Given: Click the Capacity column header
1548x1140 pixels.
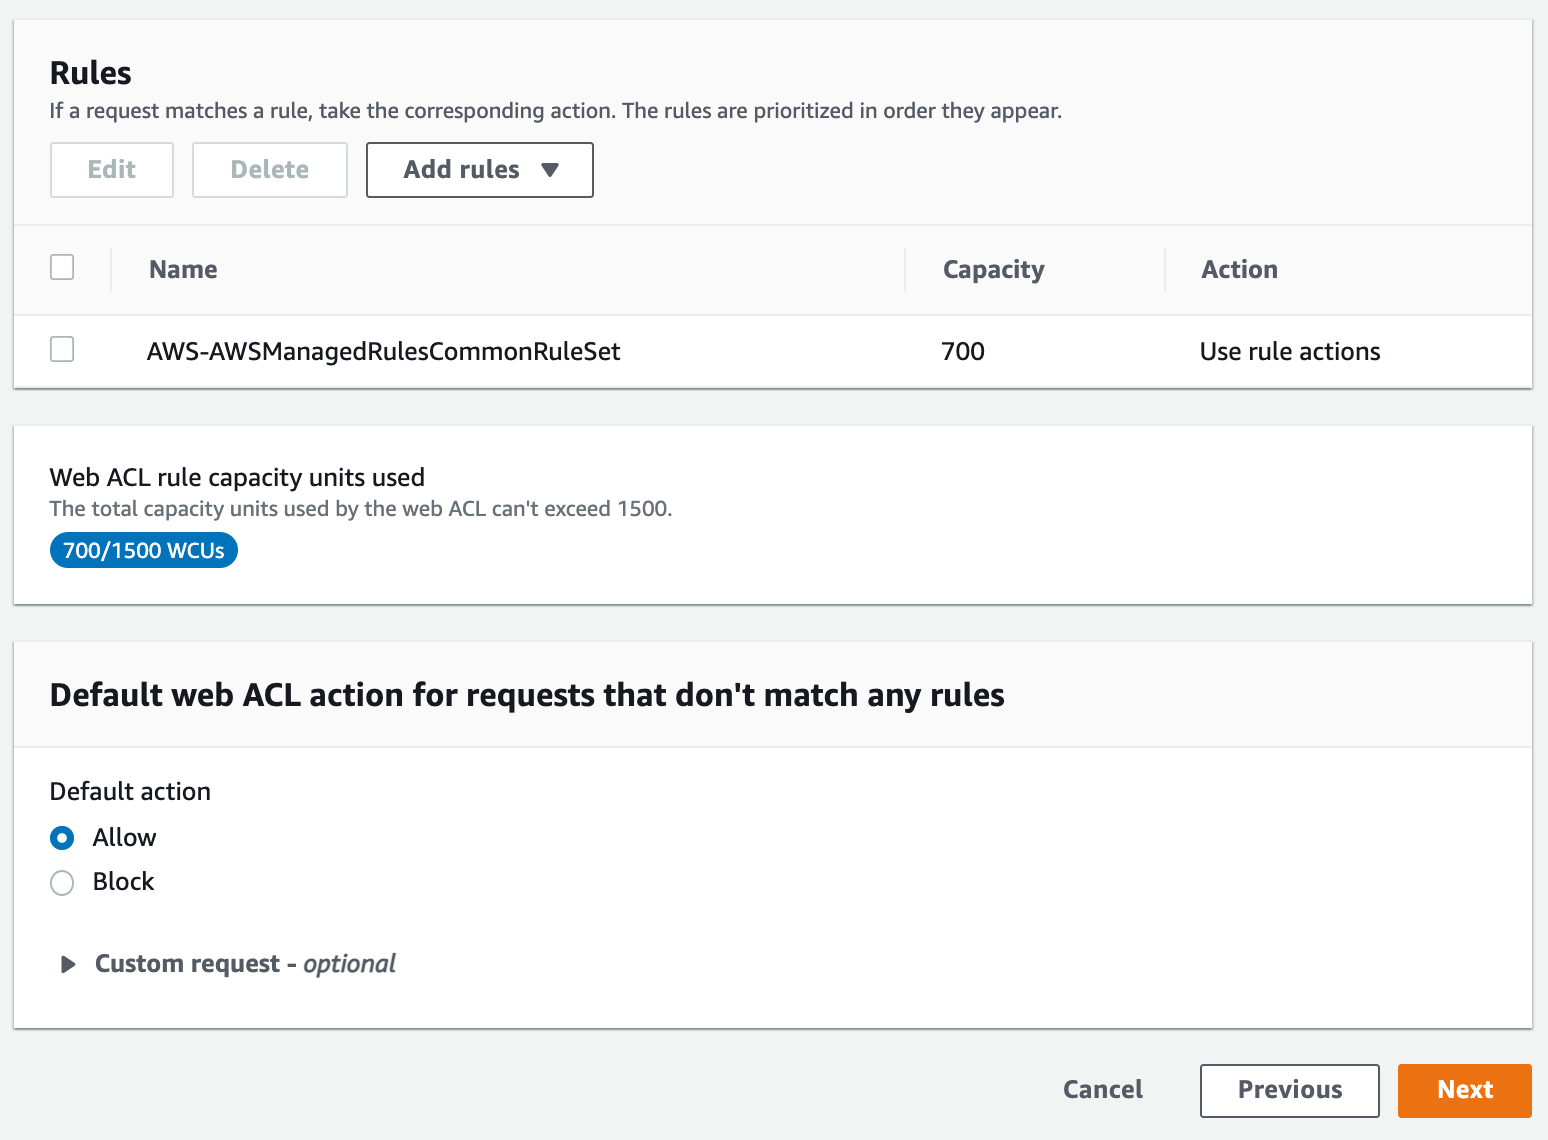Looking at the screenshot, I should click(x=993, y=270).
